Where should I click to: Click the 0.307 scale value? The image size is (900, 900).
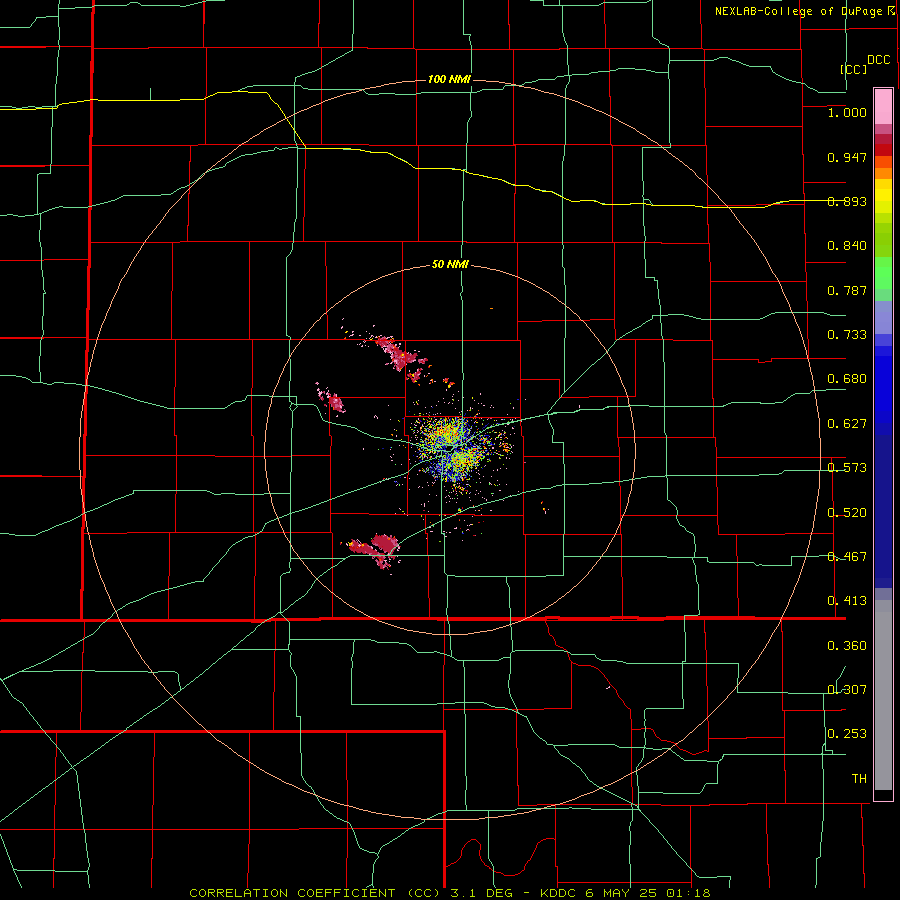[x=847, y=690]
